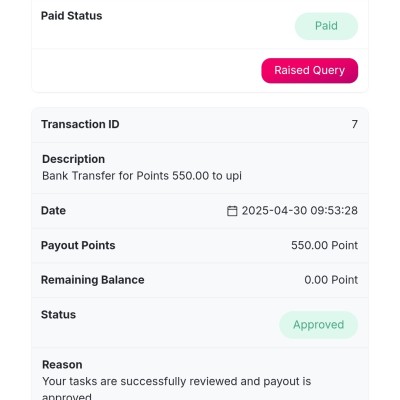Screen dimensions: 400x400
Task: Click the Status label
Action: (58, 315)
